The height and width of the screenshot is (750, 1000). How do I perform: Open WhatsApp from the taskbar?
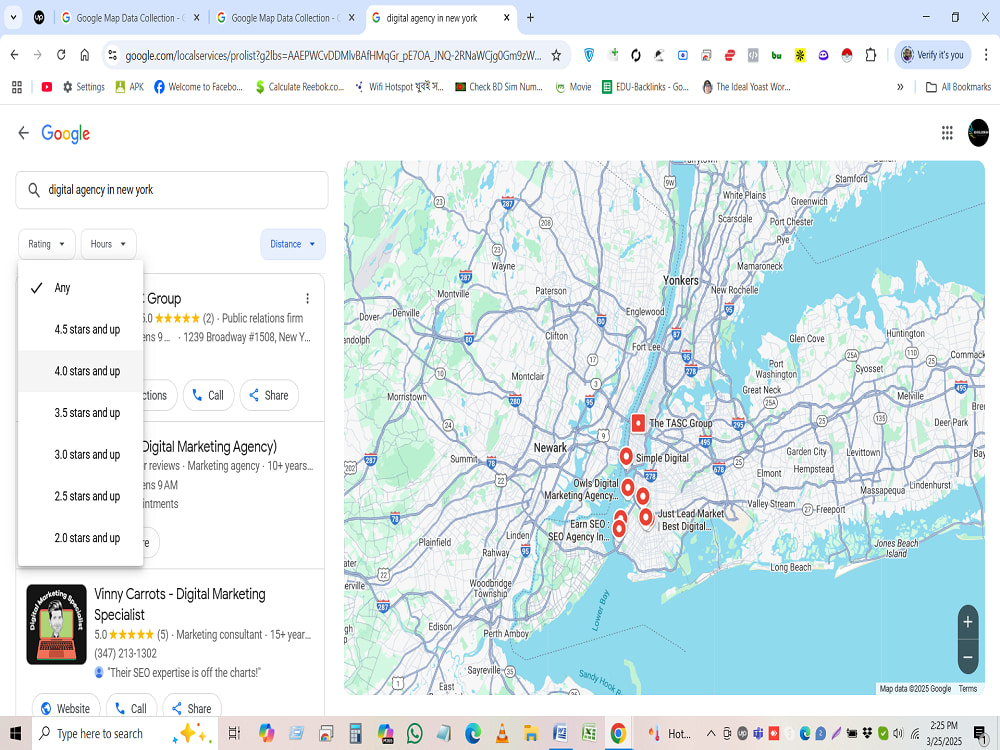[x=415, y=733]
